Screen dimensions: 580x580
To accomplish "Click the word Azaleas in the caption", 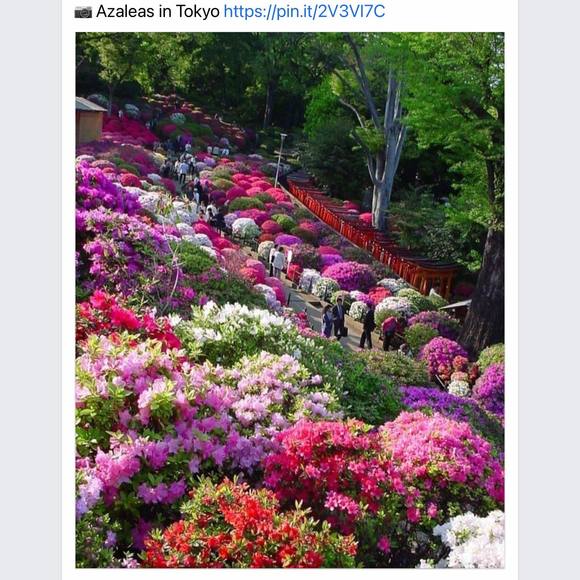I will pos(125,11).
